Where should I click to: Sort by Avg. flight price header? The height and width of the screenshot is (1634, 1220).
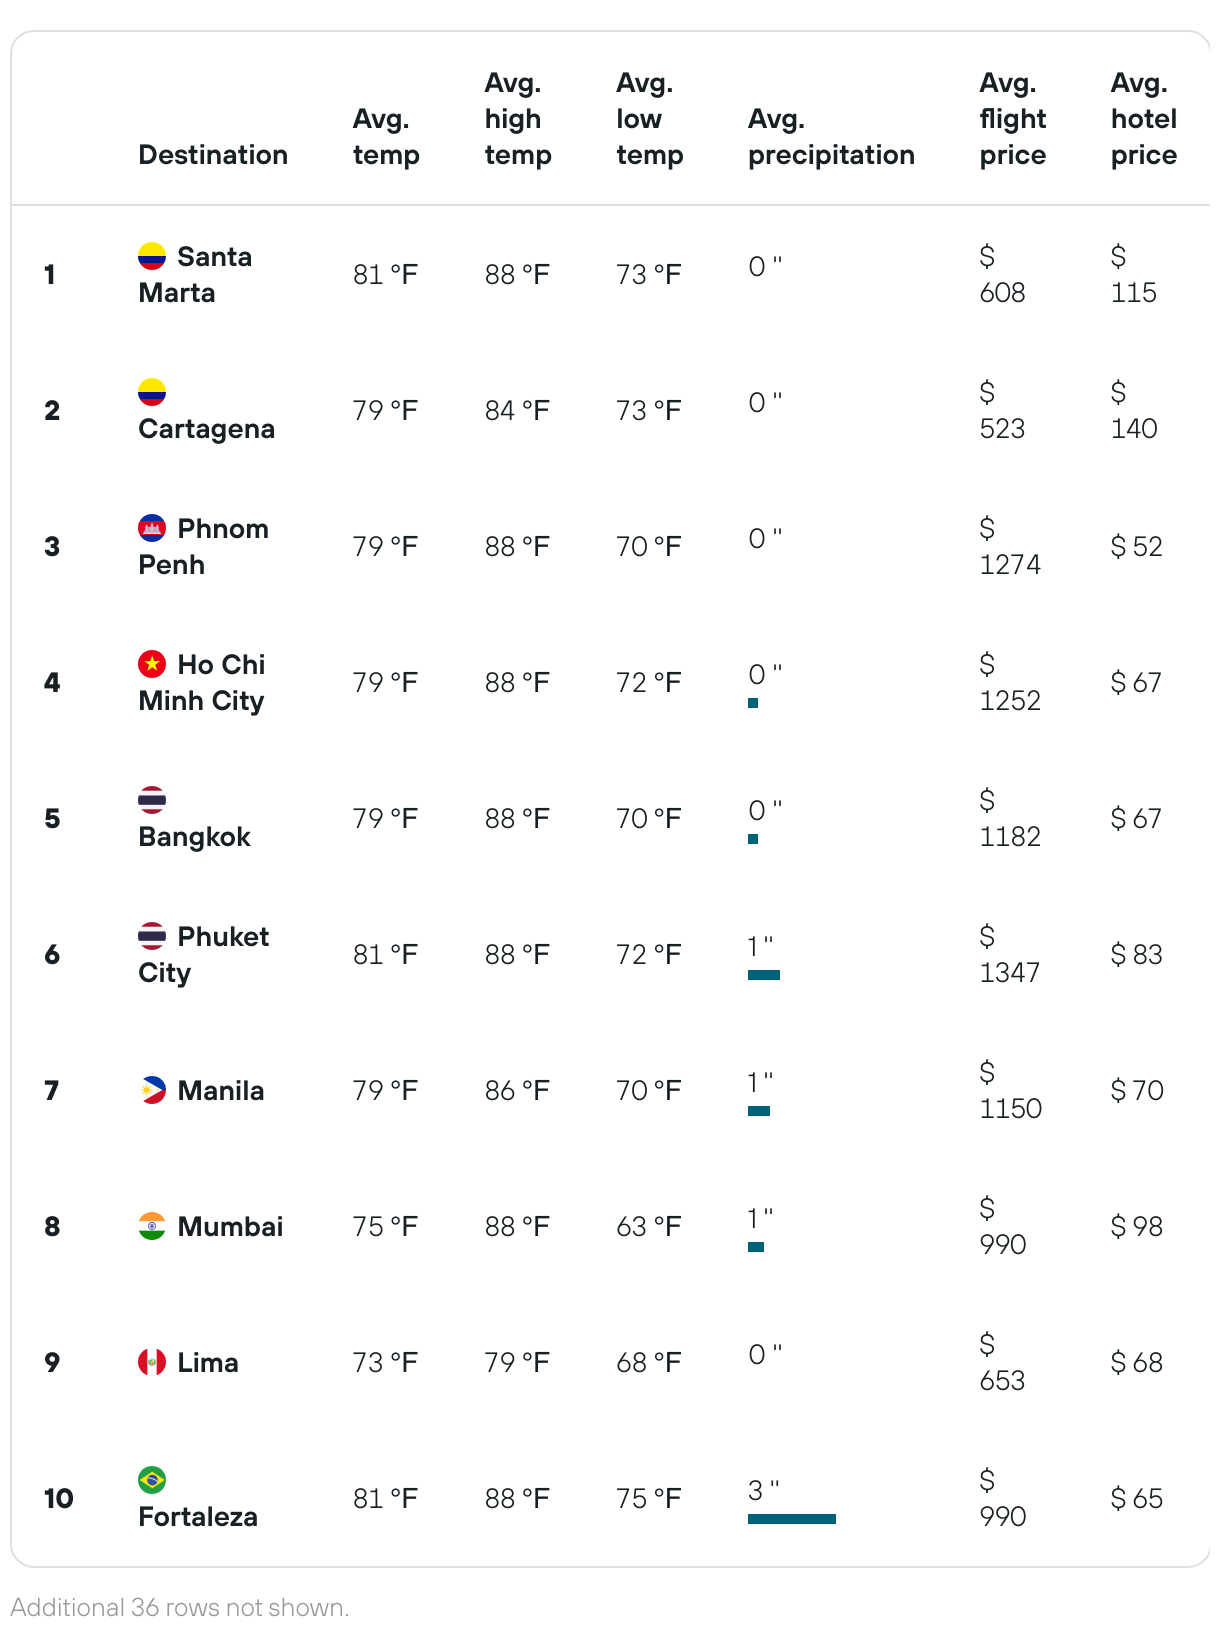pyautogui.click(x=1013, y=119)
